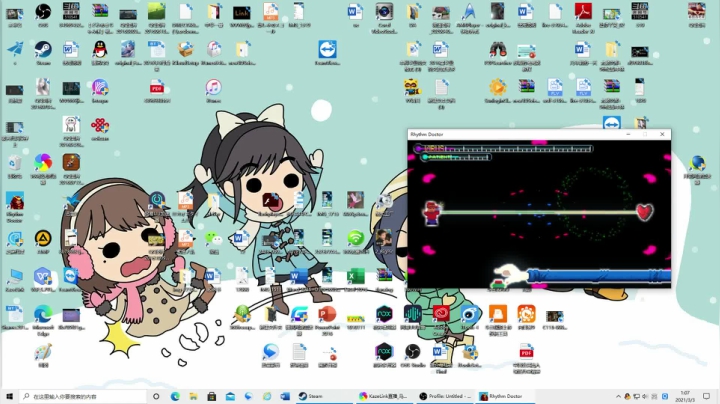Viewport: 720px width, 404px height.
Task: Click the PATIENT progress bar in Rhythm Doctor
Action: click(456, 157)
